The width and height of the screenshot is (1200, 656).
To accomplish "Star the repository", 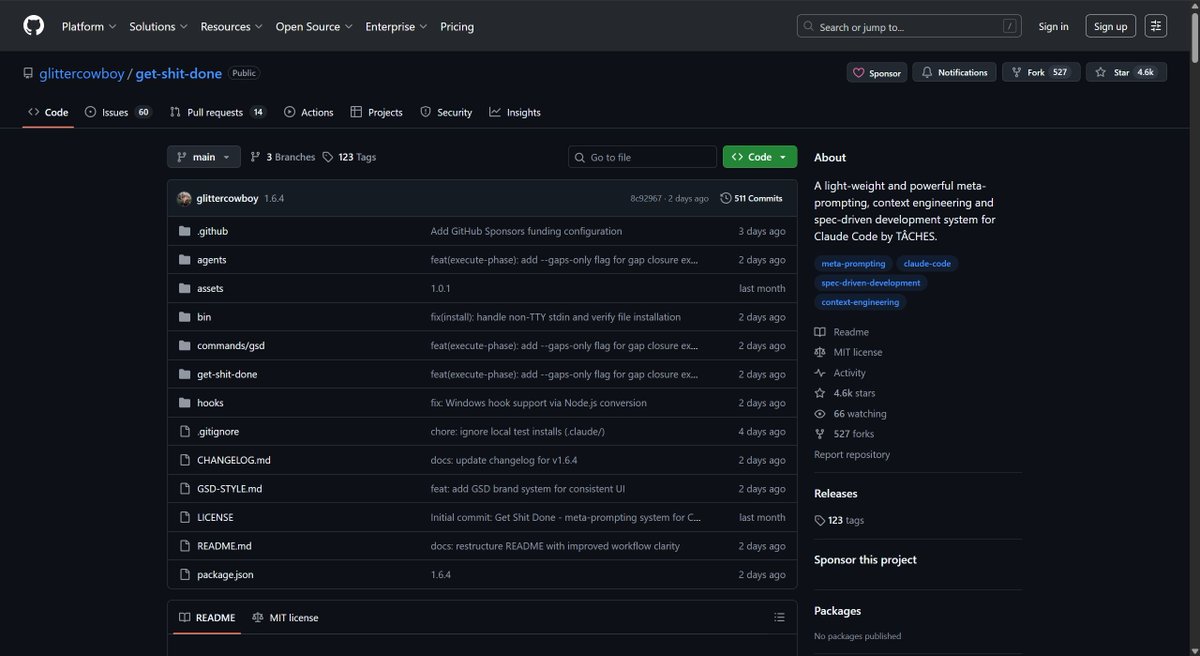I will click(1126, 73).
